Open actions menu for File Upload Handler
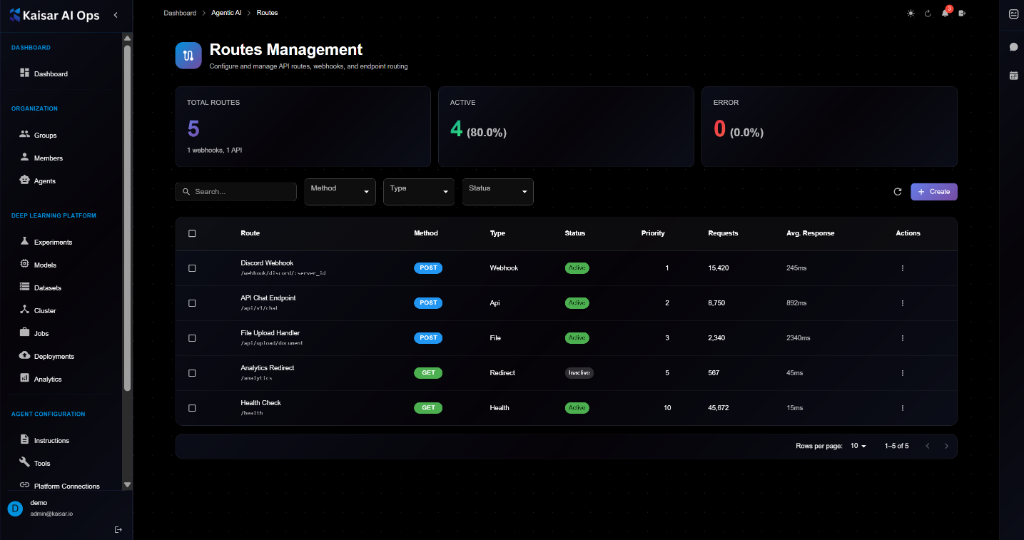1024x540 pixels. click(903, 338)
